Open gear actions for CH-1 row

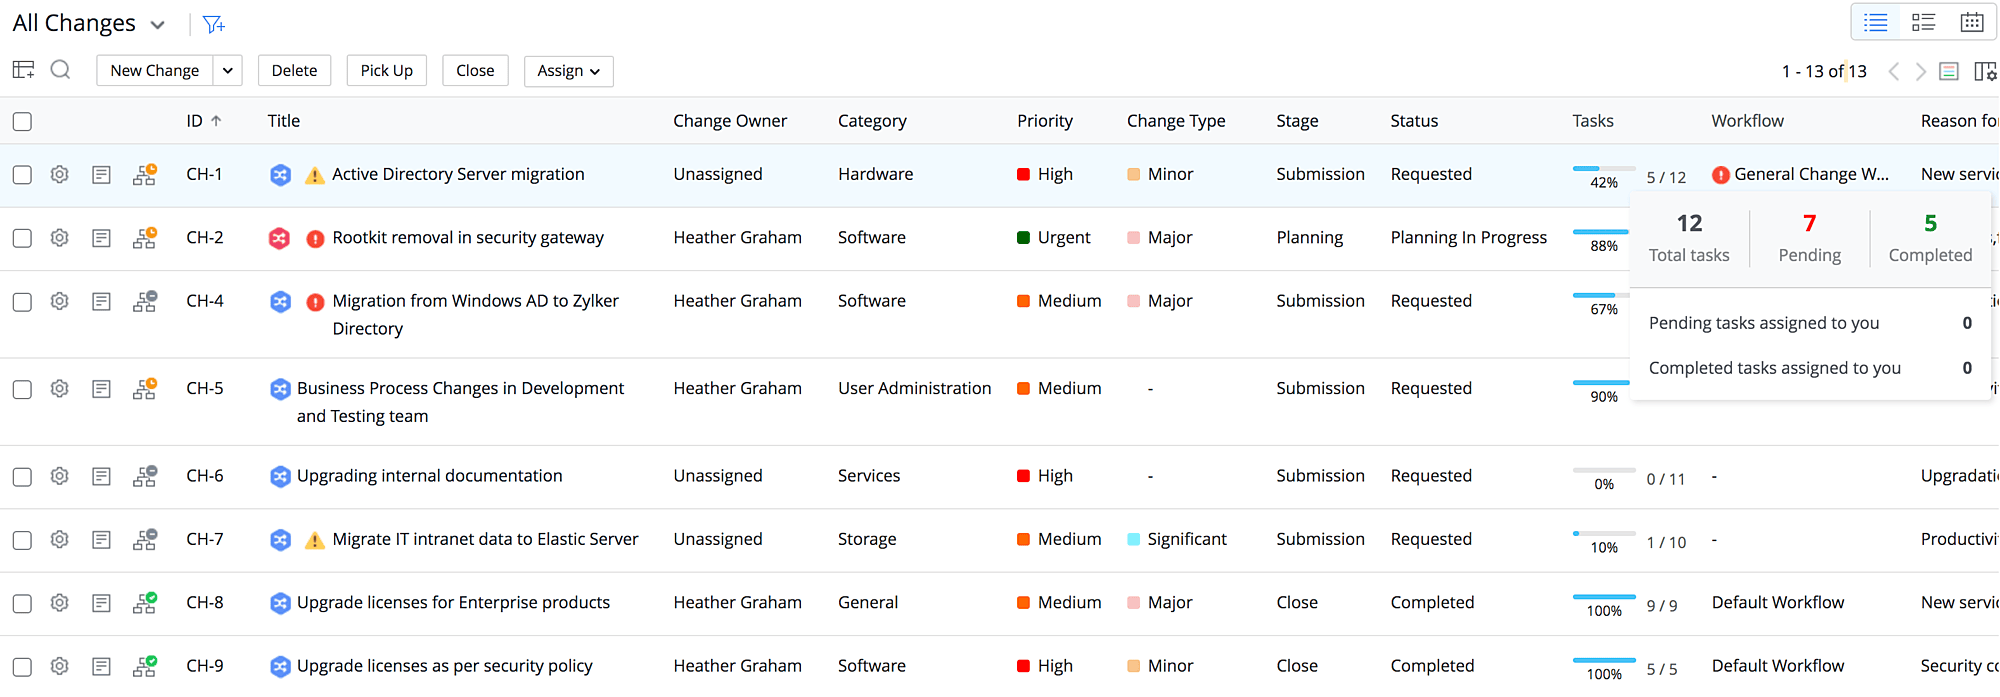pos(60,174)
